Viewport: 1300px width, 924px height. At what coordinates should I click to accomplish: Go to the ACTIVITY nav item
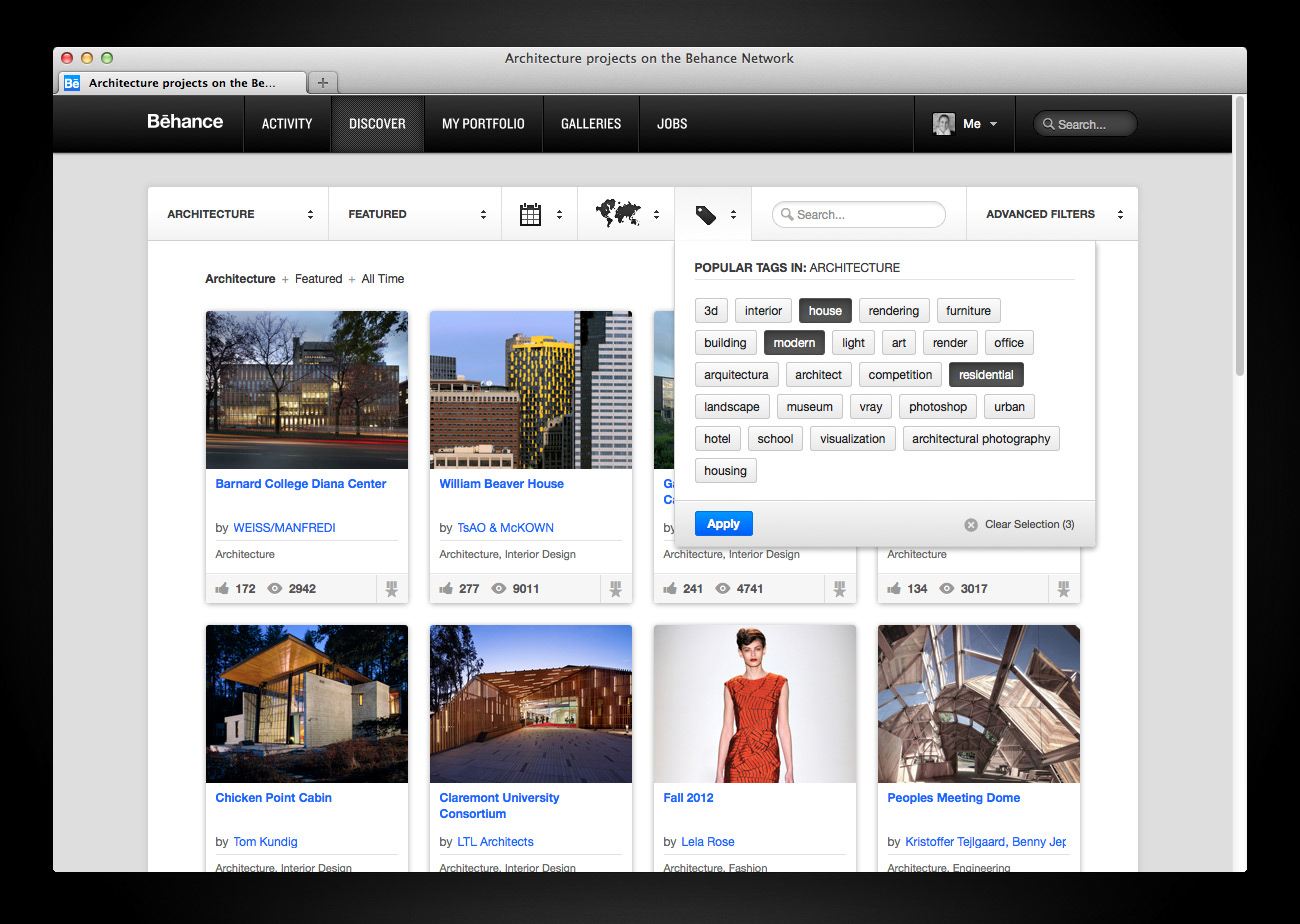pos(287,124)
